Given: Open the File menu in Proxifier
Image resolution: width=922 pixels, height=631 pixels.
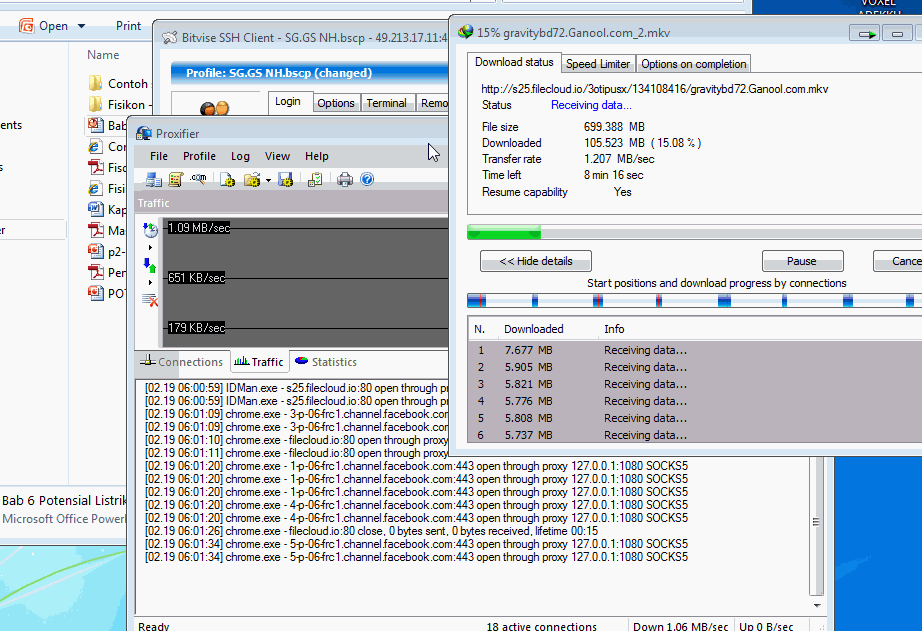Looking at the screenshot, I should [x=159, y=156].
